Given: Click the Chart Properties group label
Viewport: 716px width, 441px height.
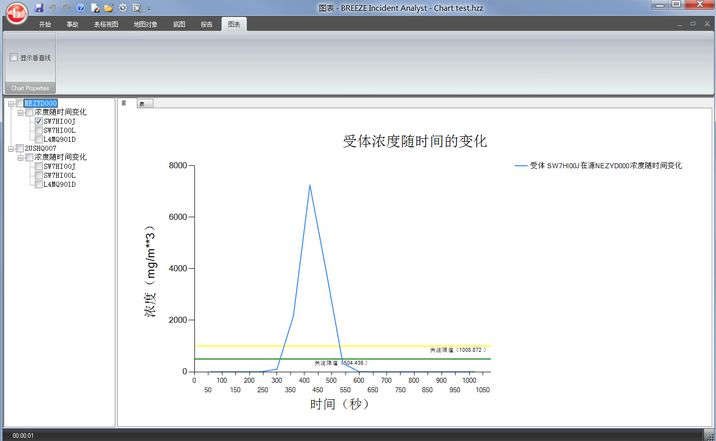Looking at the screenshot, I should pyautogui.click(x=30, y=88).
